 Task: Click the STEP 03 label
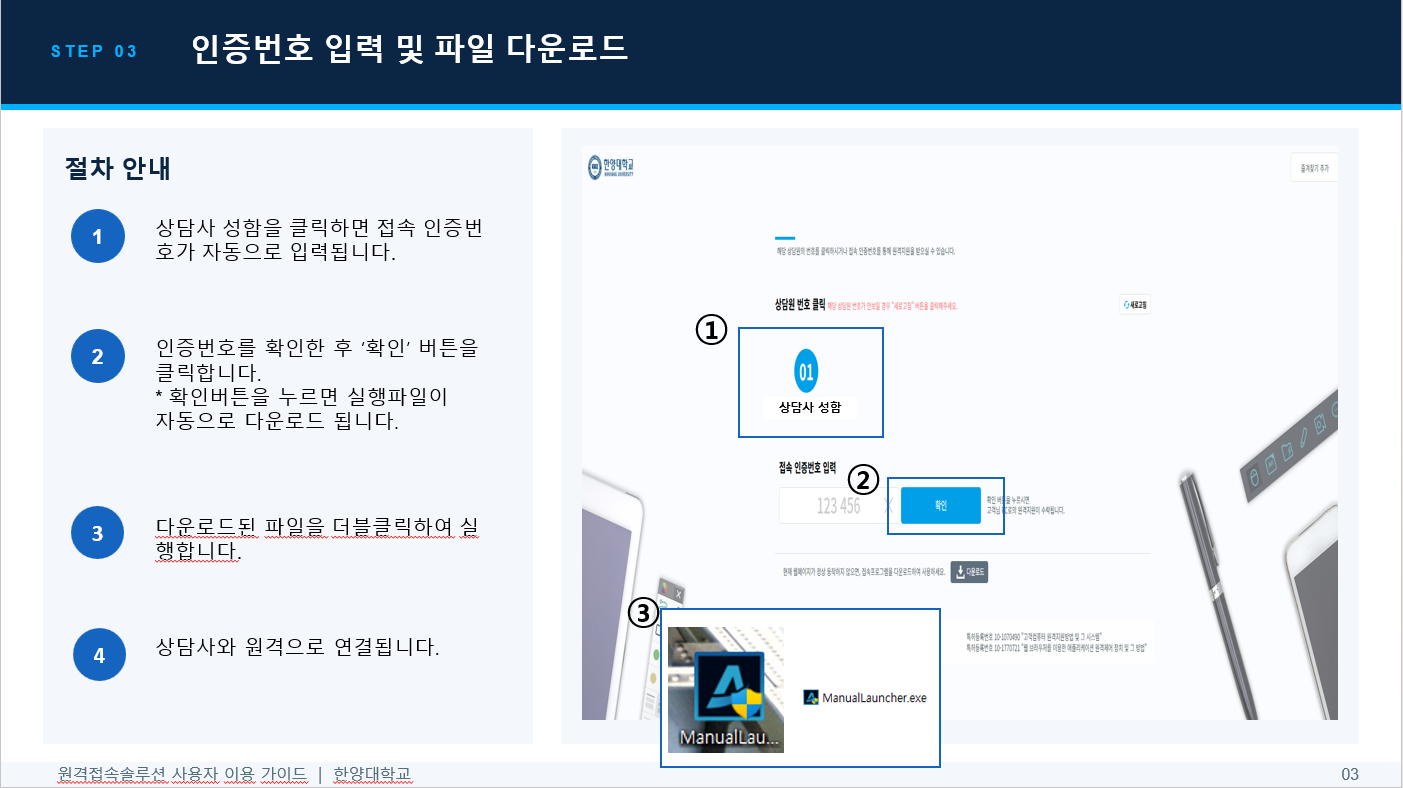(x=94, y=52)
